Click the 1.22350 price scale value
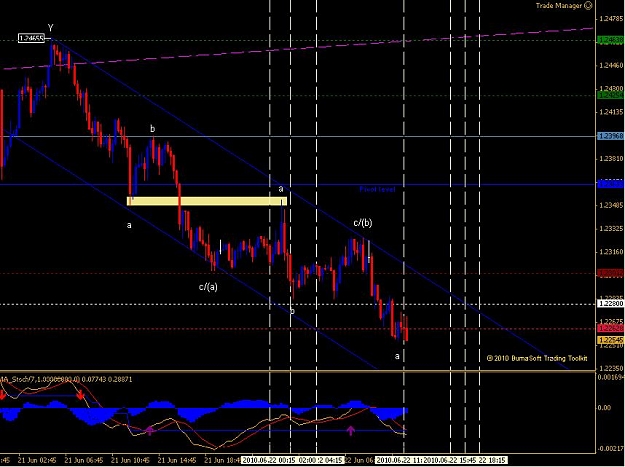 tap(611, 369)
